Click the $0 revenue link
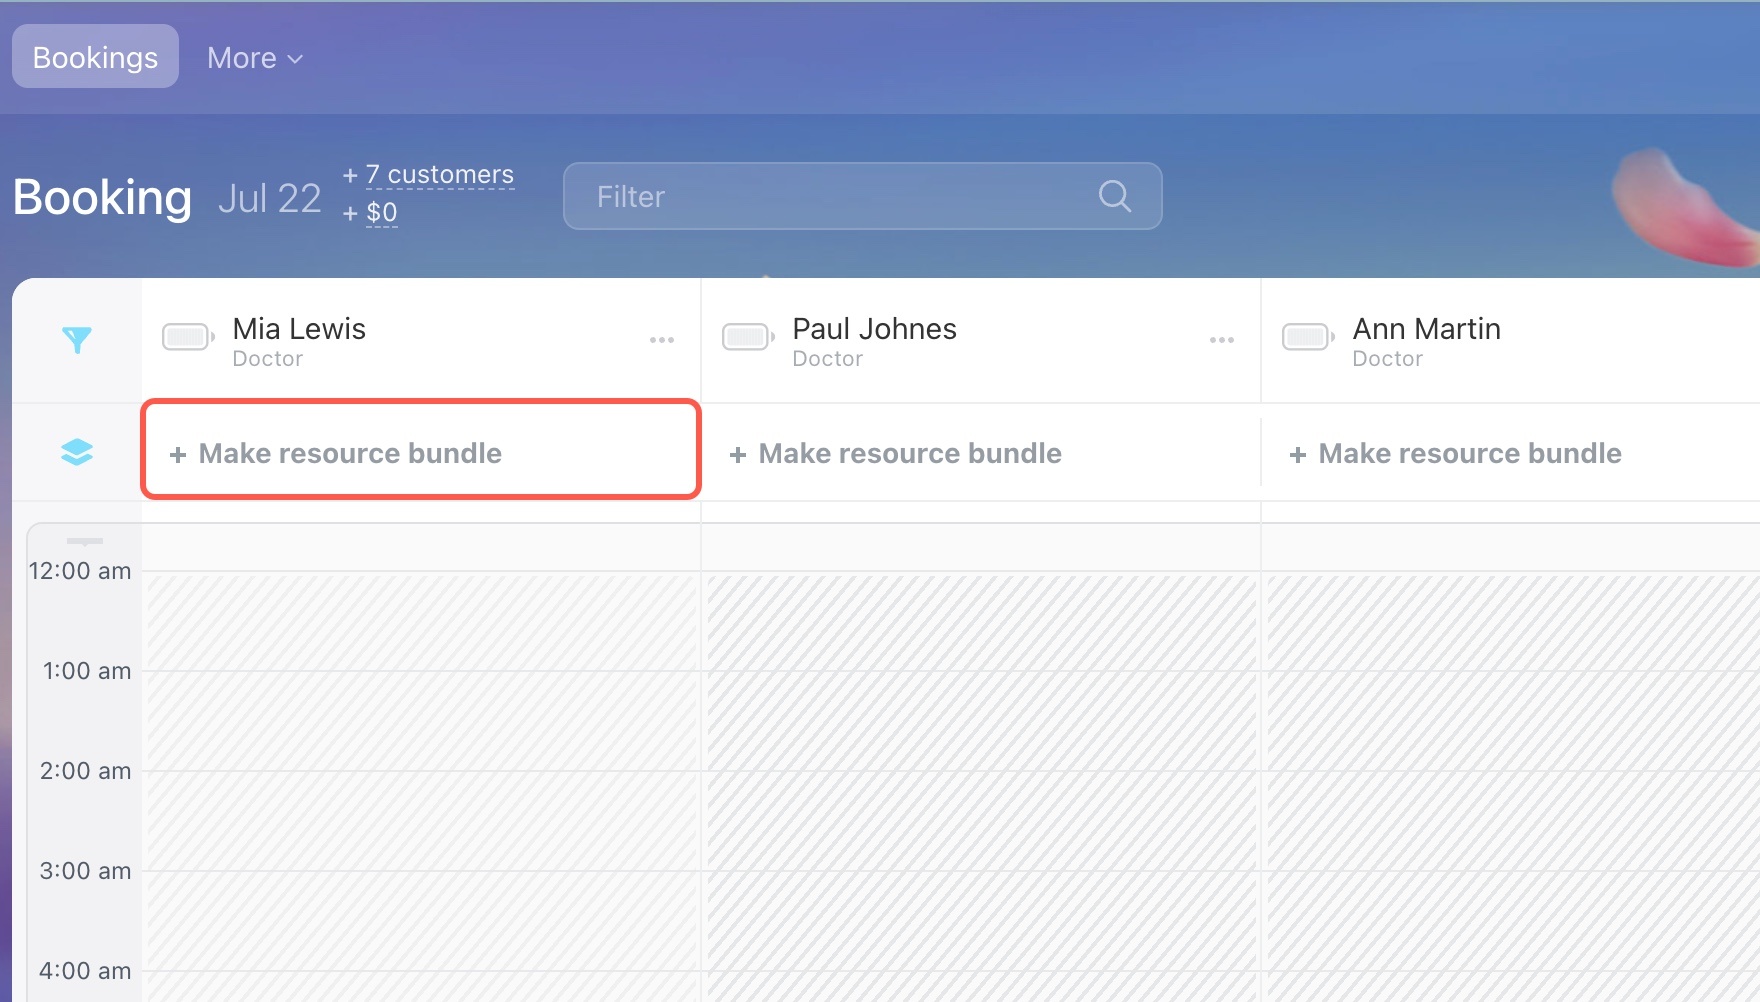Viewport: 1760px width, 1002px height. coord(381,213)
